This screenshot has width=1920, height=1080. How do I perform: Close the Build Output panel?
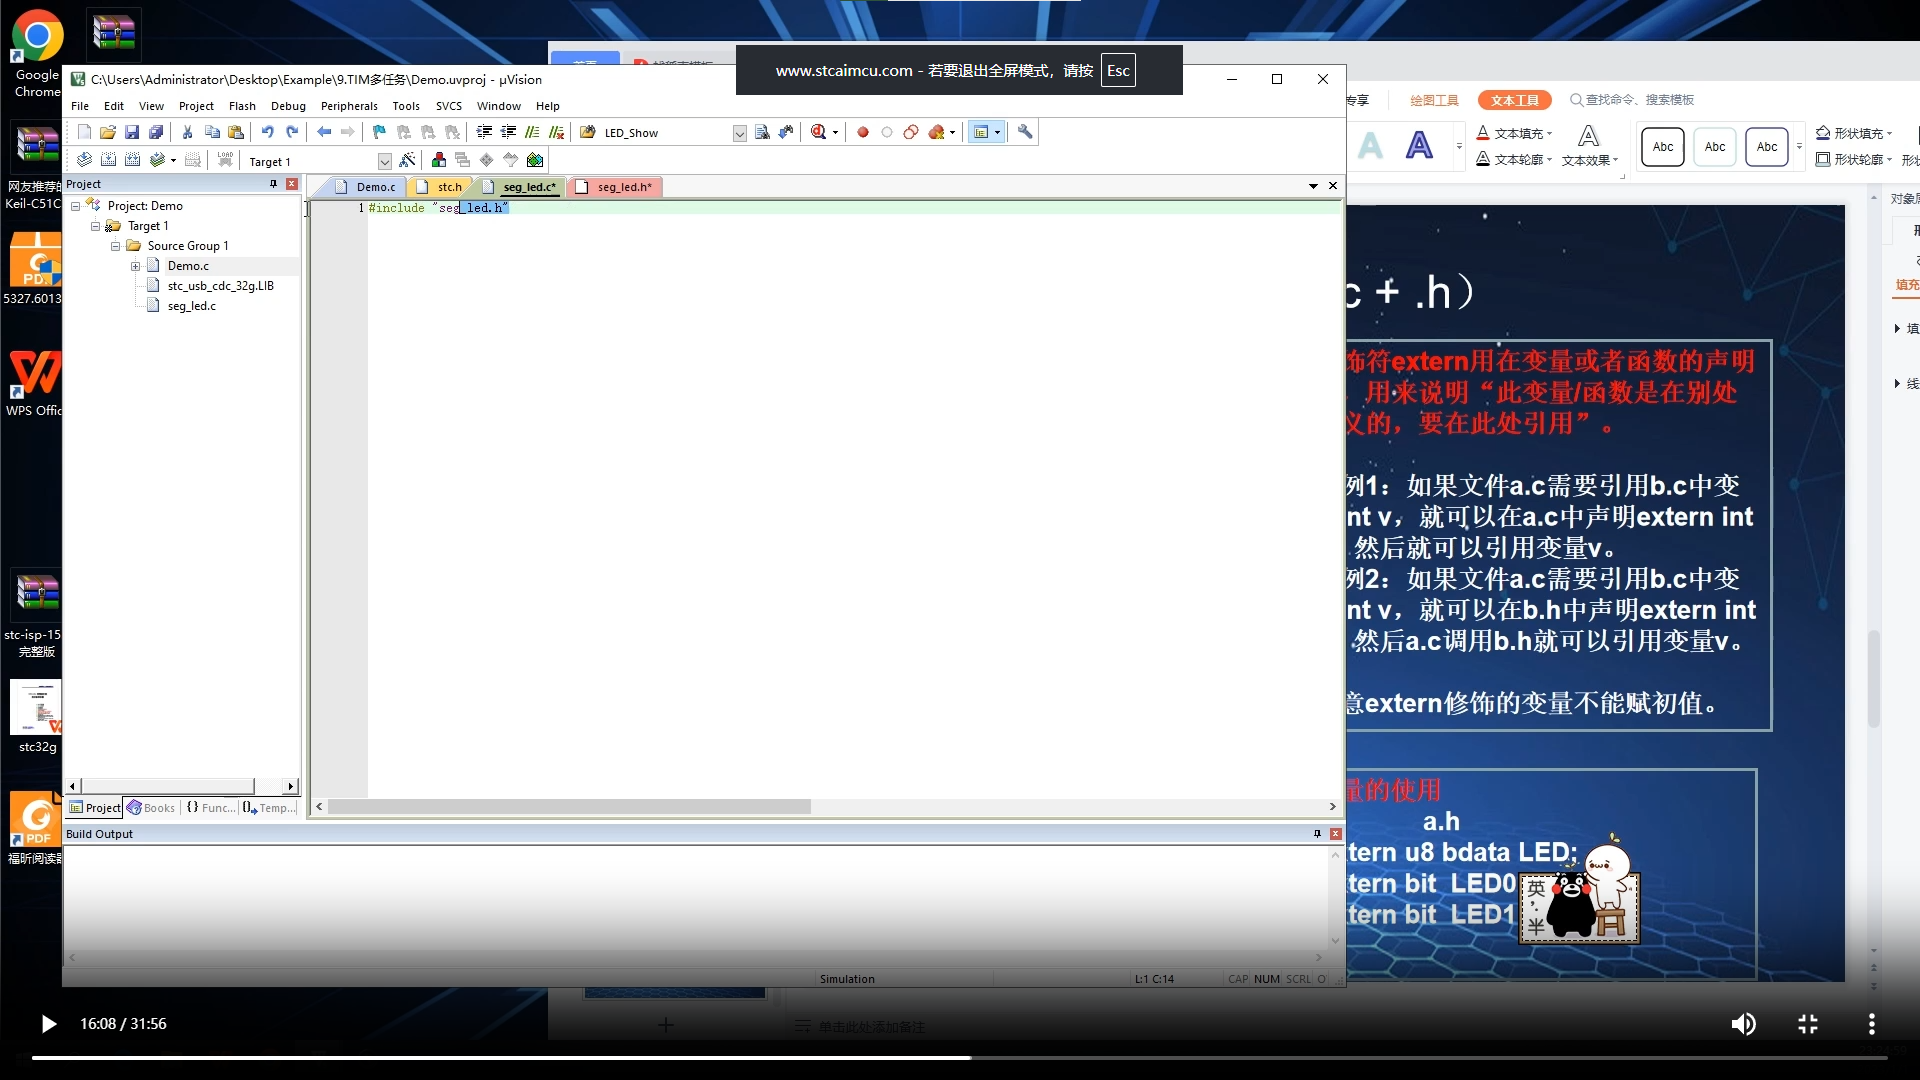coord(1335,834)
